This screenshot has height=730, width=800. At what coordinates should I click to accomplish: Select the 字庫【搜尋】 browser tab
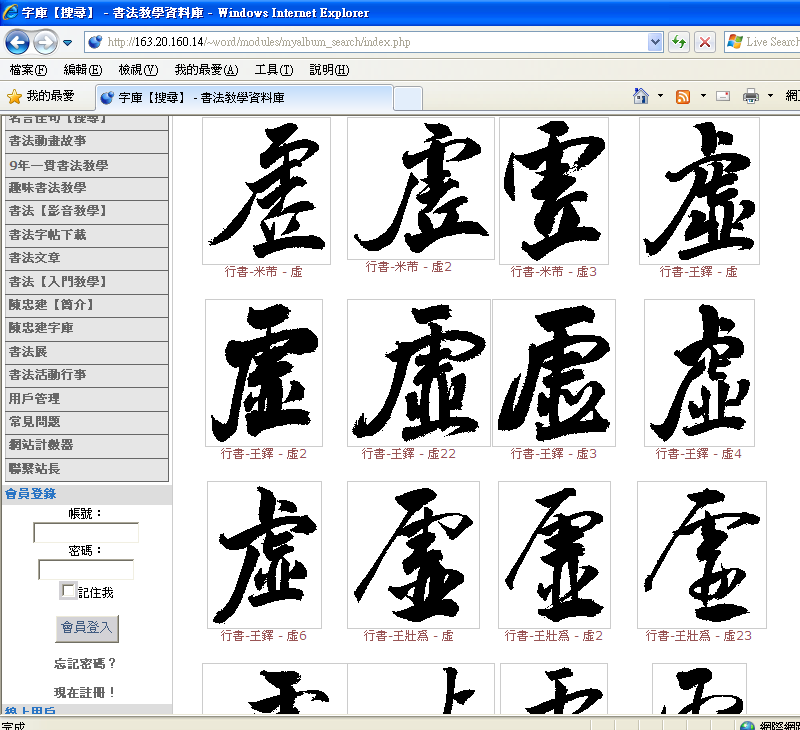(244, 97)
